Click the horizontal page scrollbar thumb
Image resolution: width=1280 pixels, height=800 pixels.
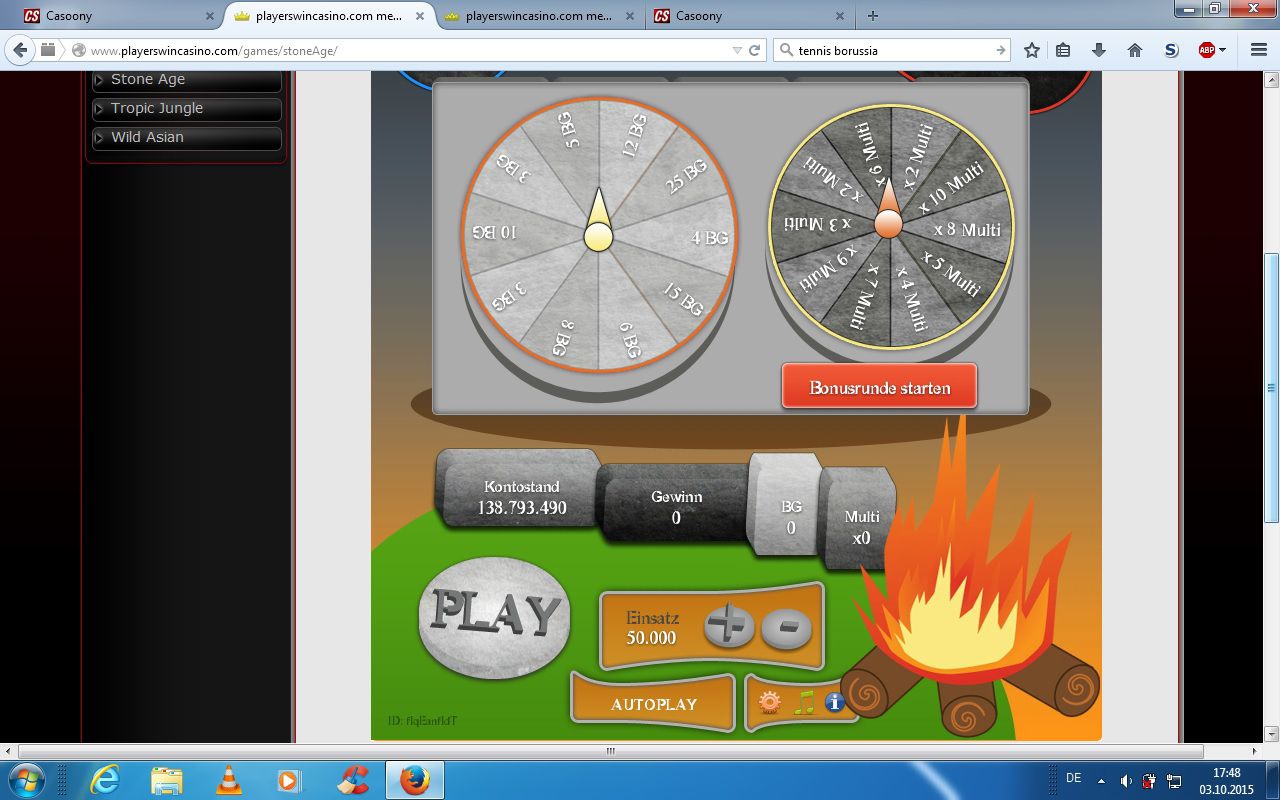(x=610, y=751)
